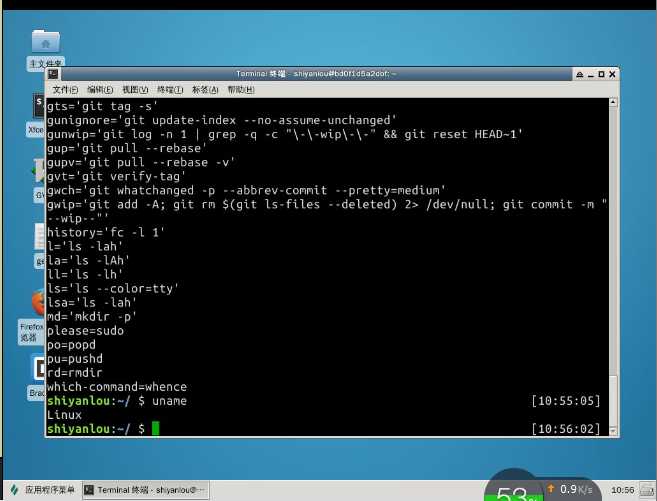This screenshot has height=501, width=657.
Task: Click the text which-command=whence
Action: 117,387
